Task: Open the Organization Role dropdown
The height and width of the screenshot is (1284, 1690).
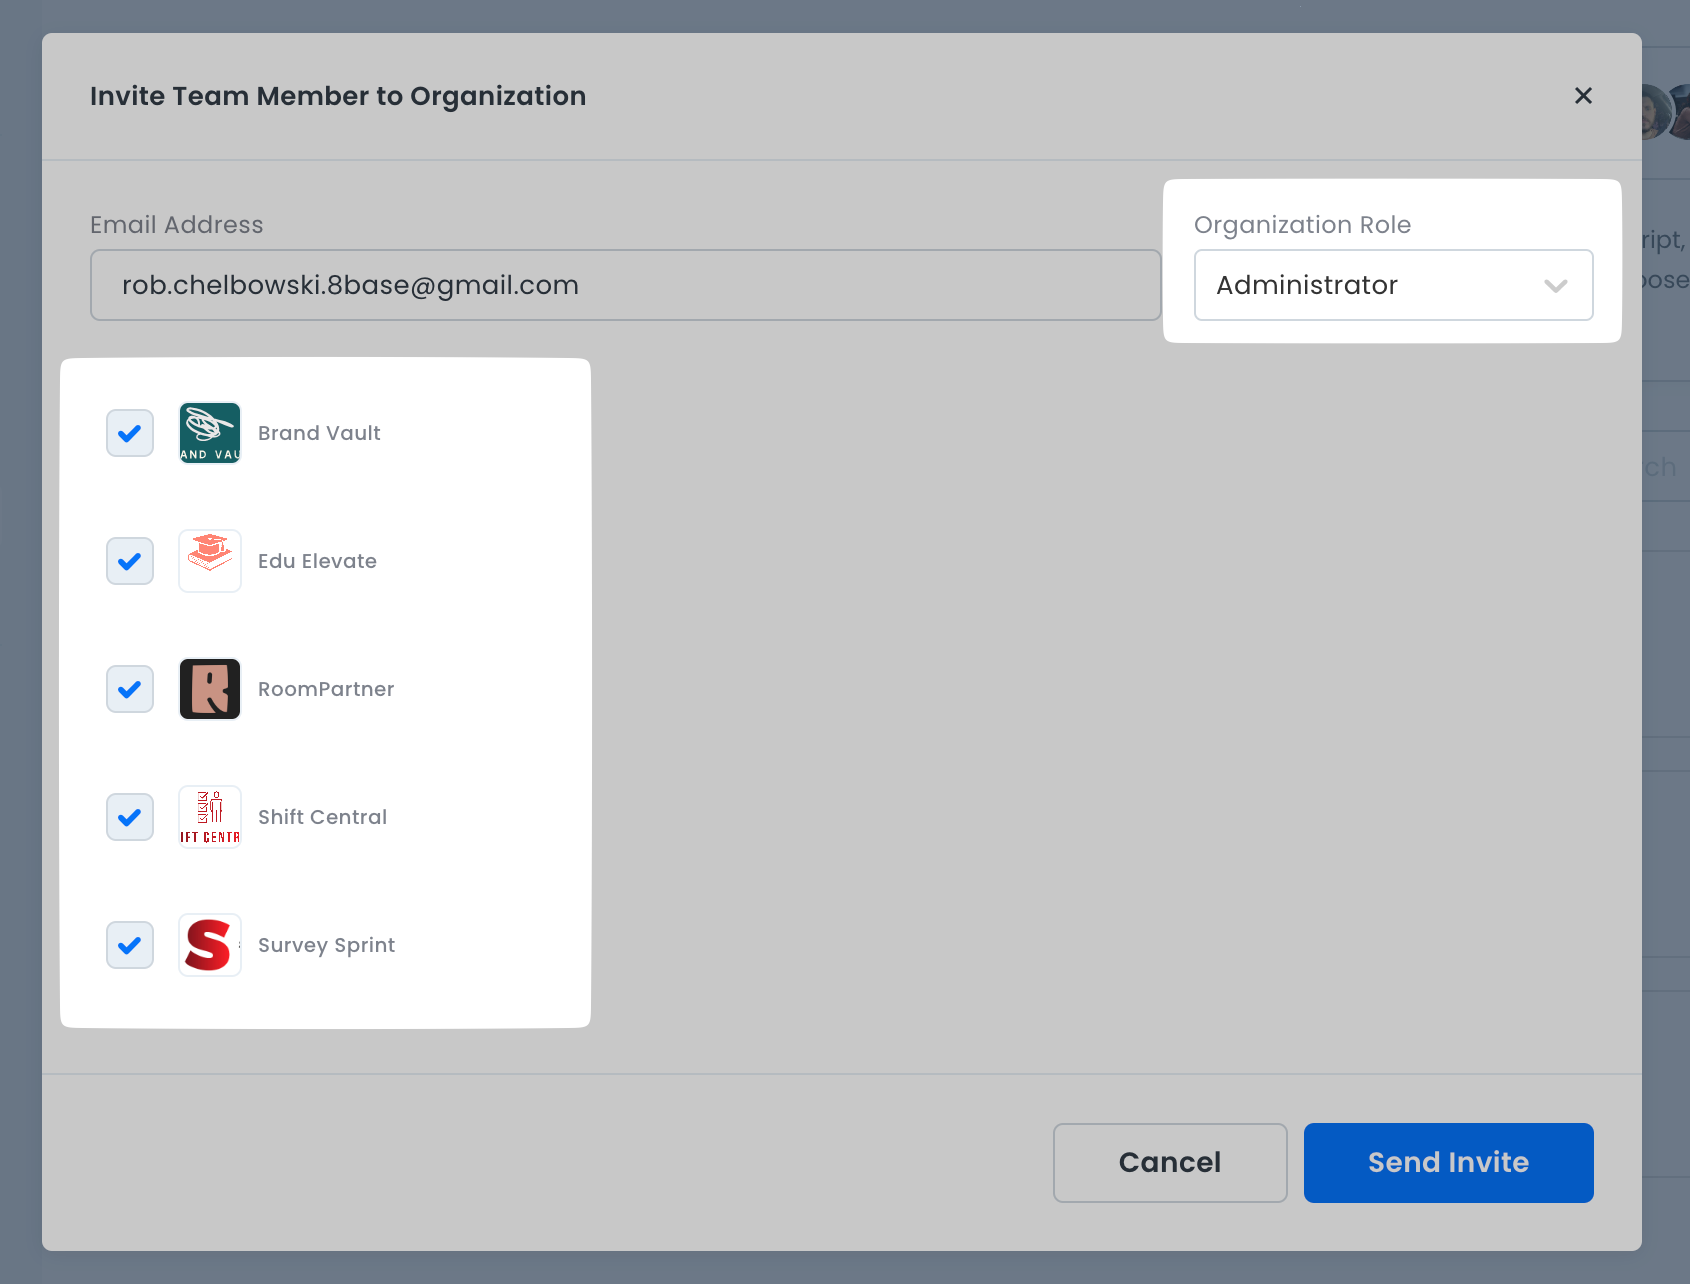Action: tap(1392, 285)
